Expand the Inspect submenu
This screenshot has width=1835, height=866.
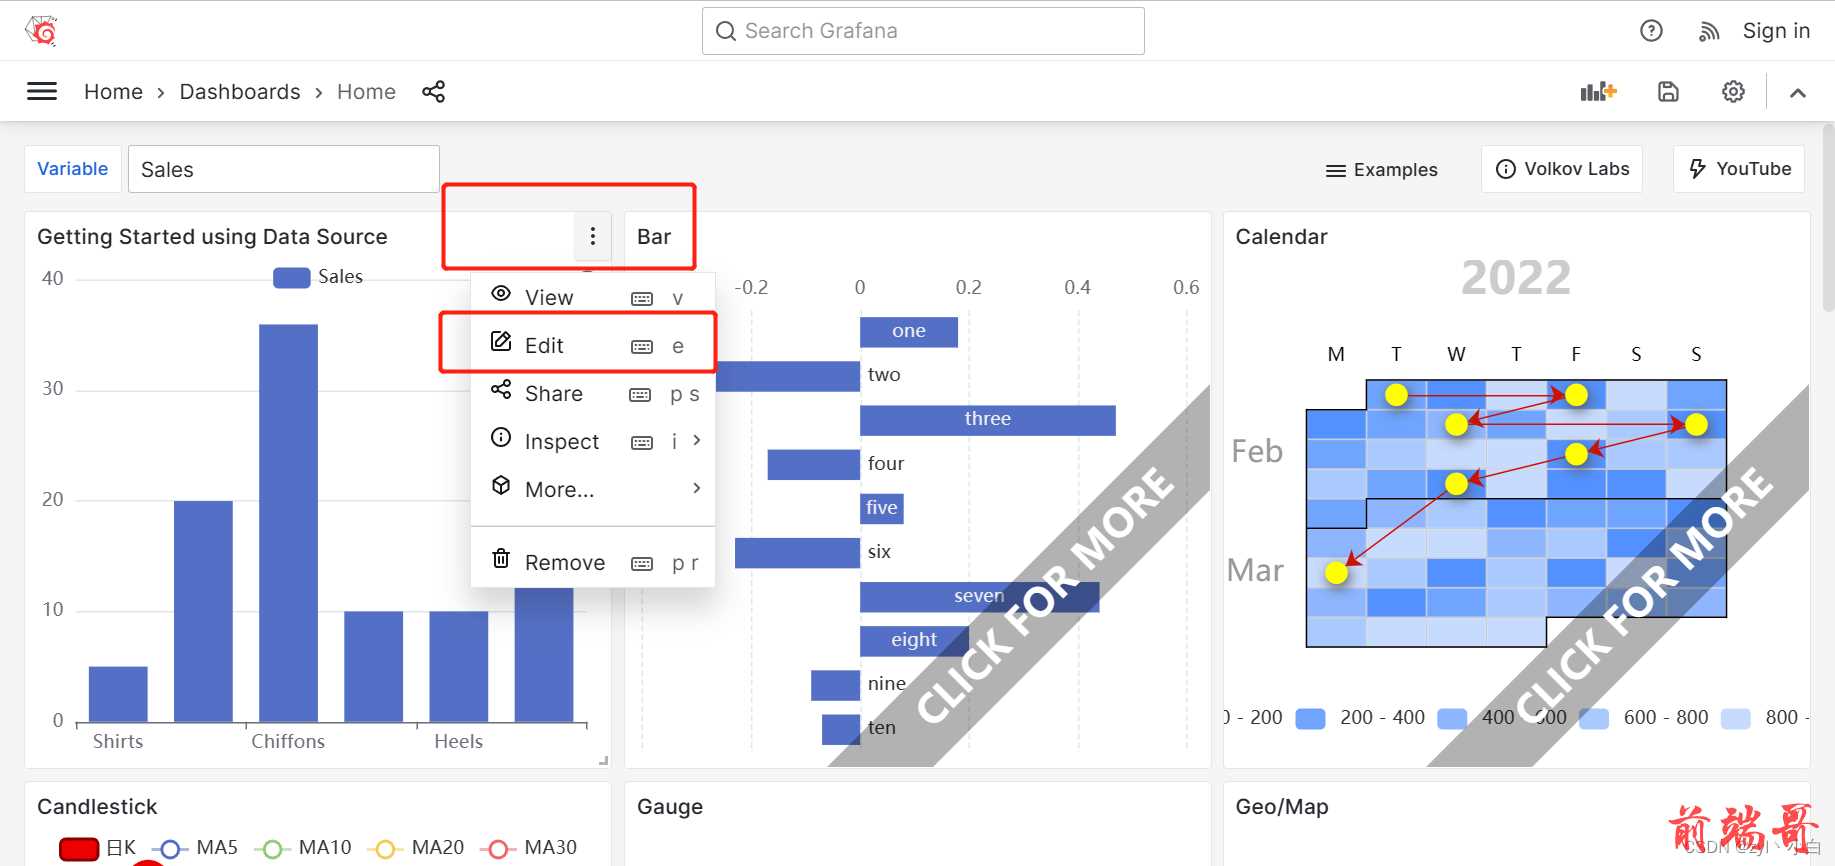593,441
